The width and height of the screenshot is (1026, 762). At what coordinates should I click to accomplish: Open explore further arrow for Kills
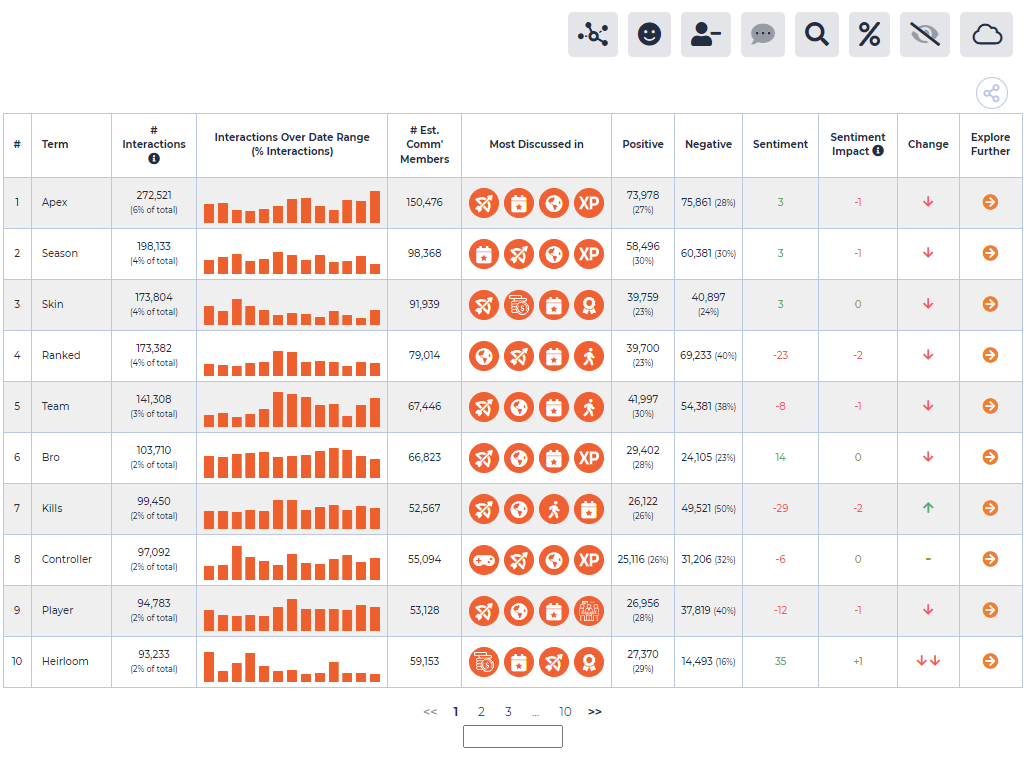pyautogui.click(x=990, y=508)
